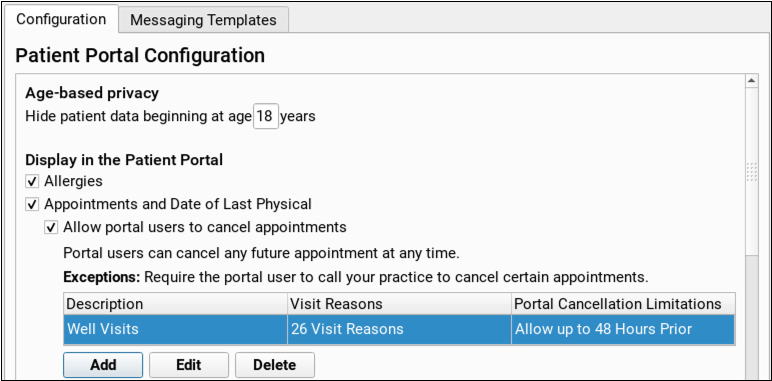Click the vertical scrollbar thumb

coord(752,172)
